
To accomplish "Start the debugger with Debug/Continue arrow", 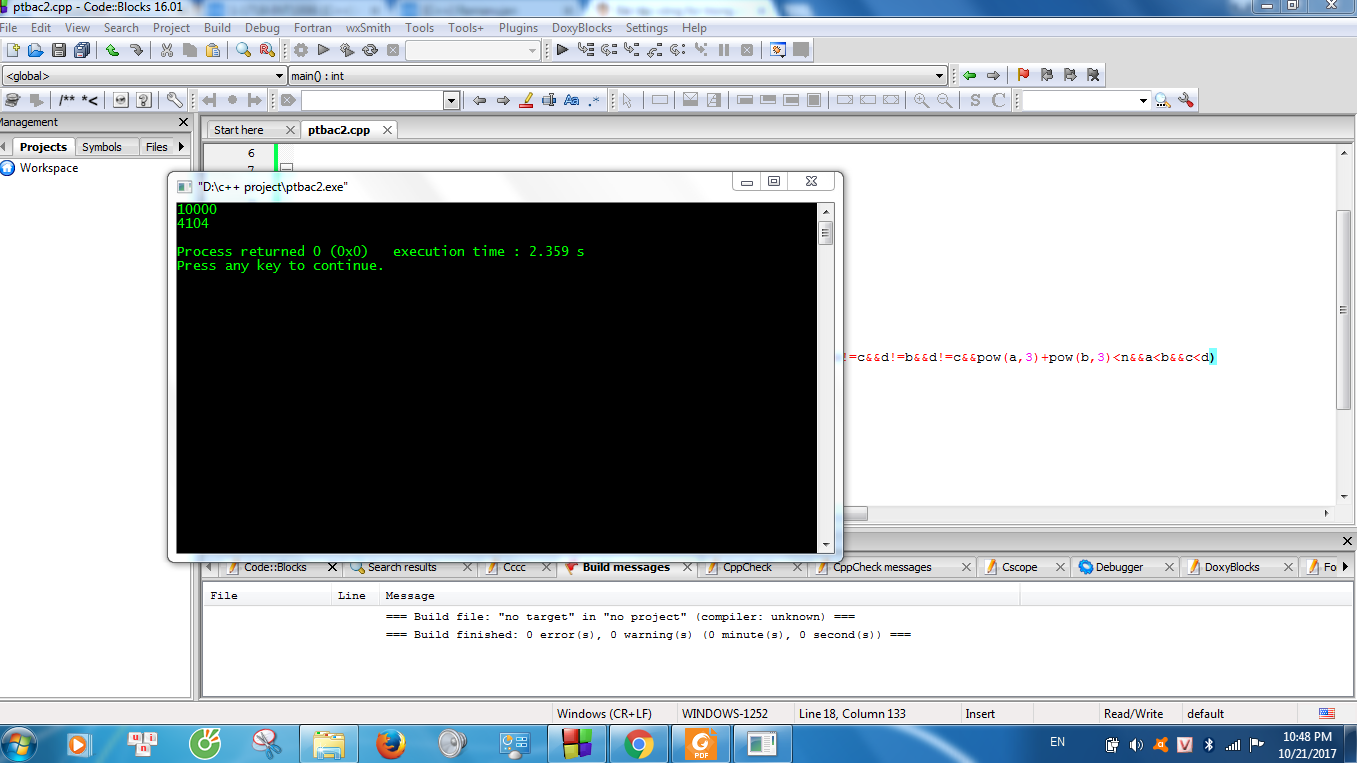I will click(x=562, y=50).
